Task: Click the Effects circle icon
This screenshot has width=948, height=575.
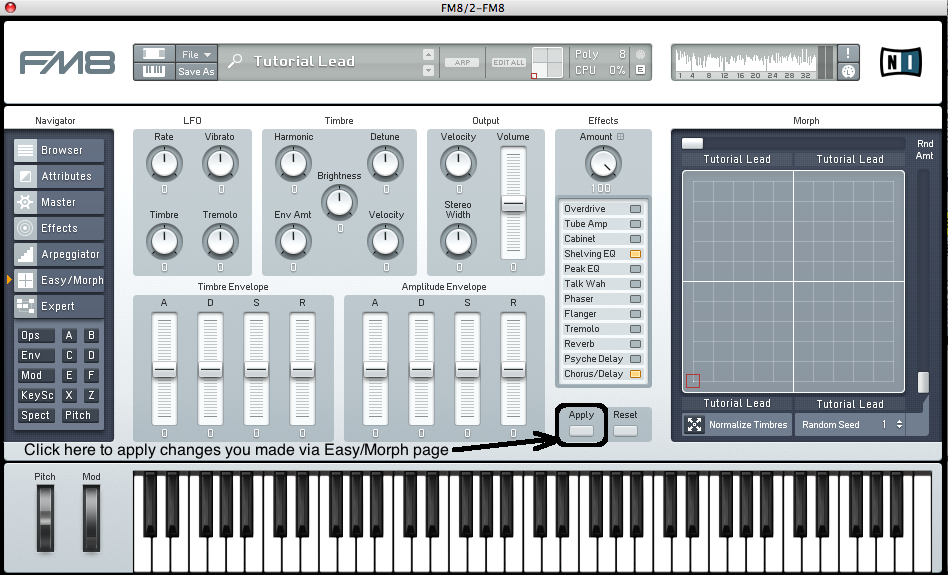Action: (25, 228)
